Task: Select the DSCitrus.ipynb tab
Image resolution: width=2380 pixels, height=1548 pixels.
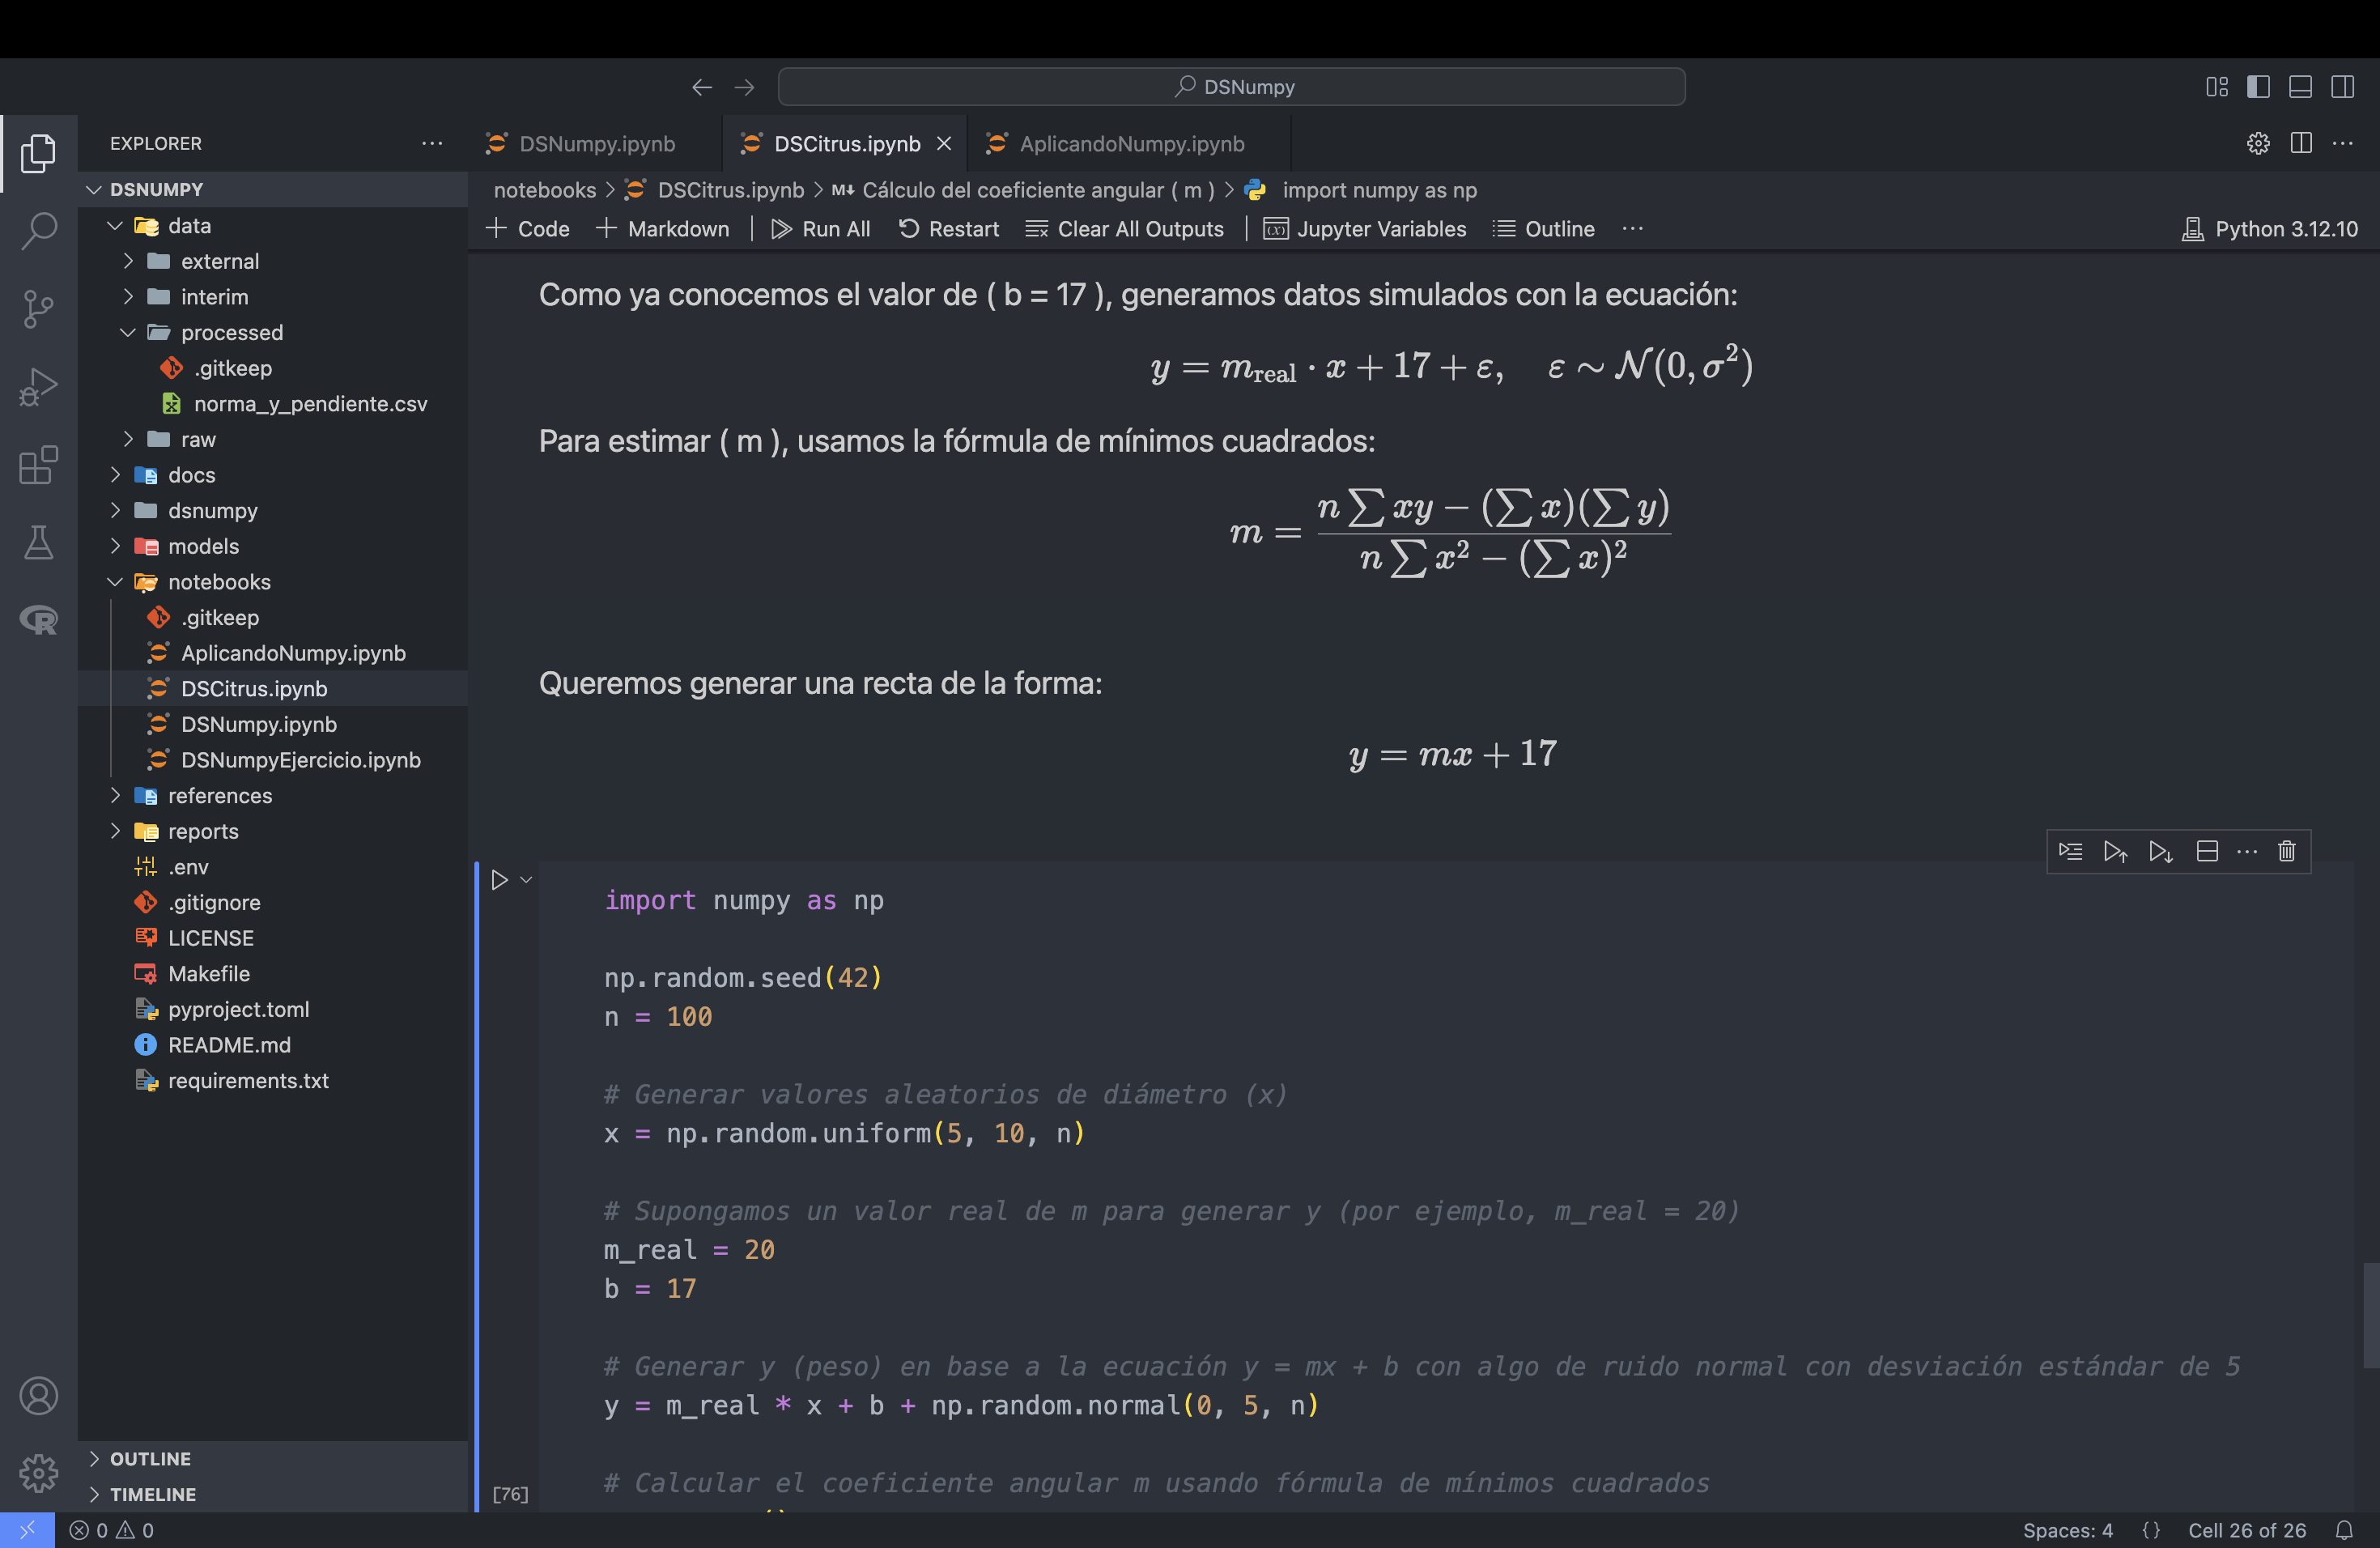Action: pos(846,143)
